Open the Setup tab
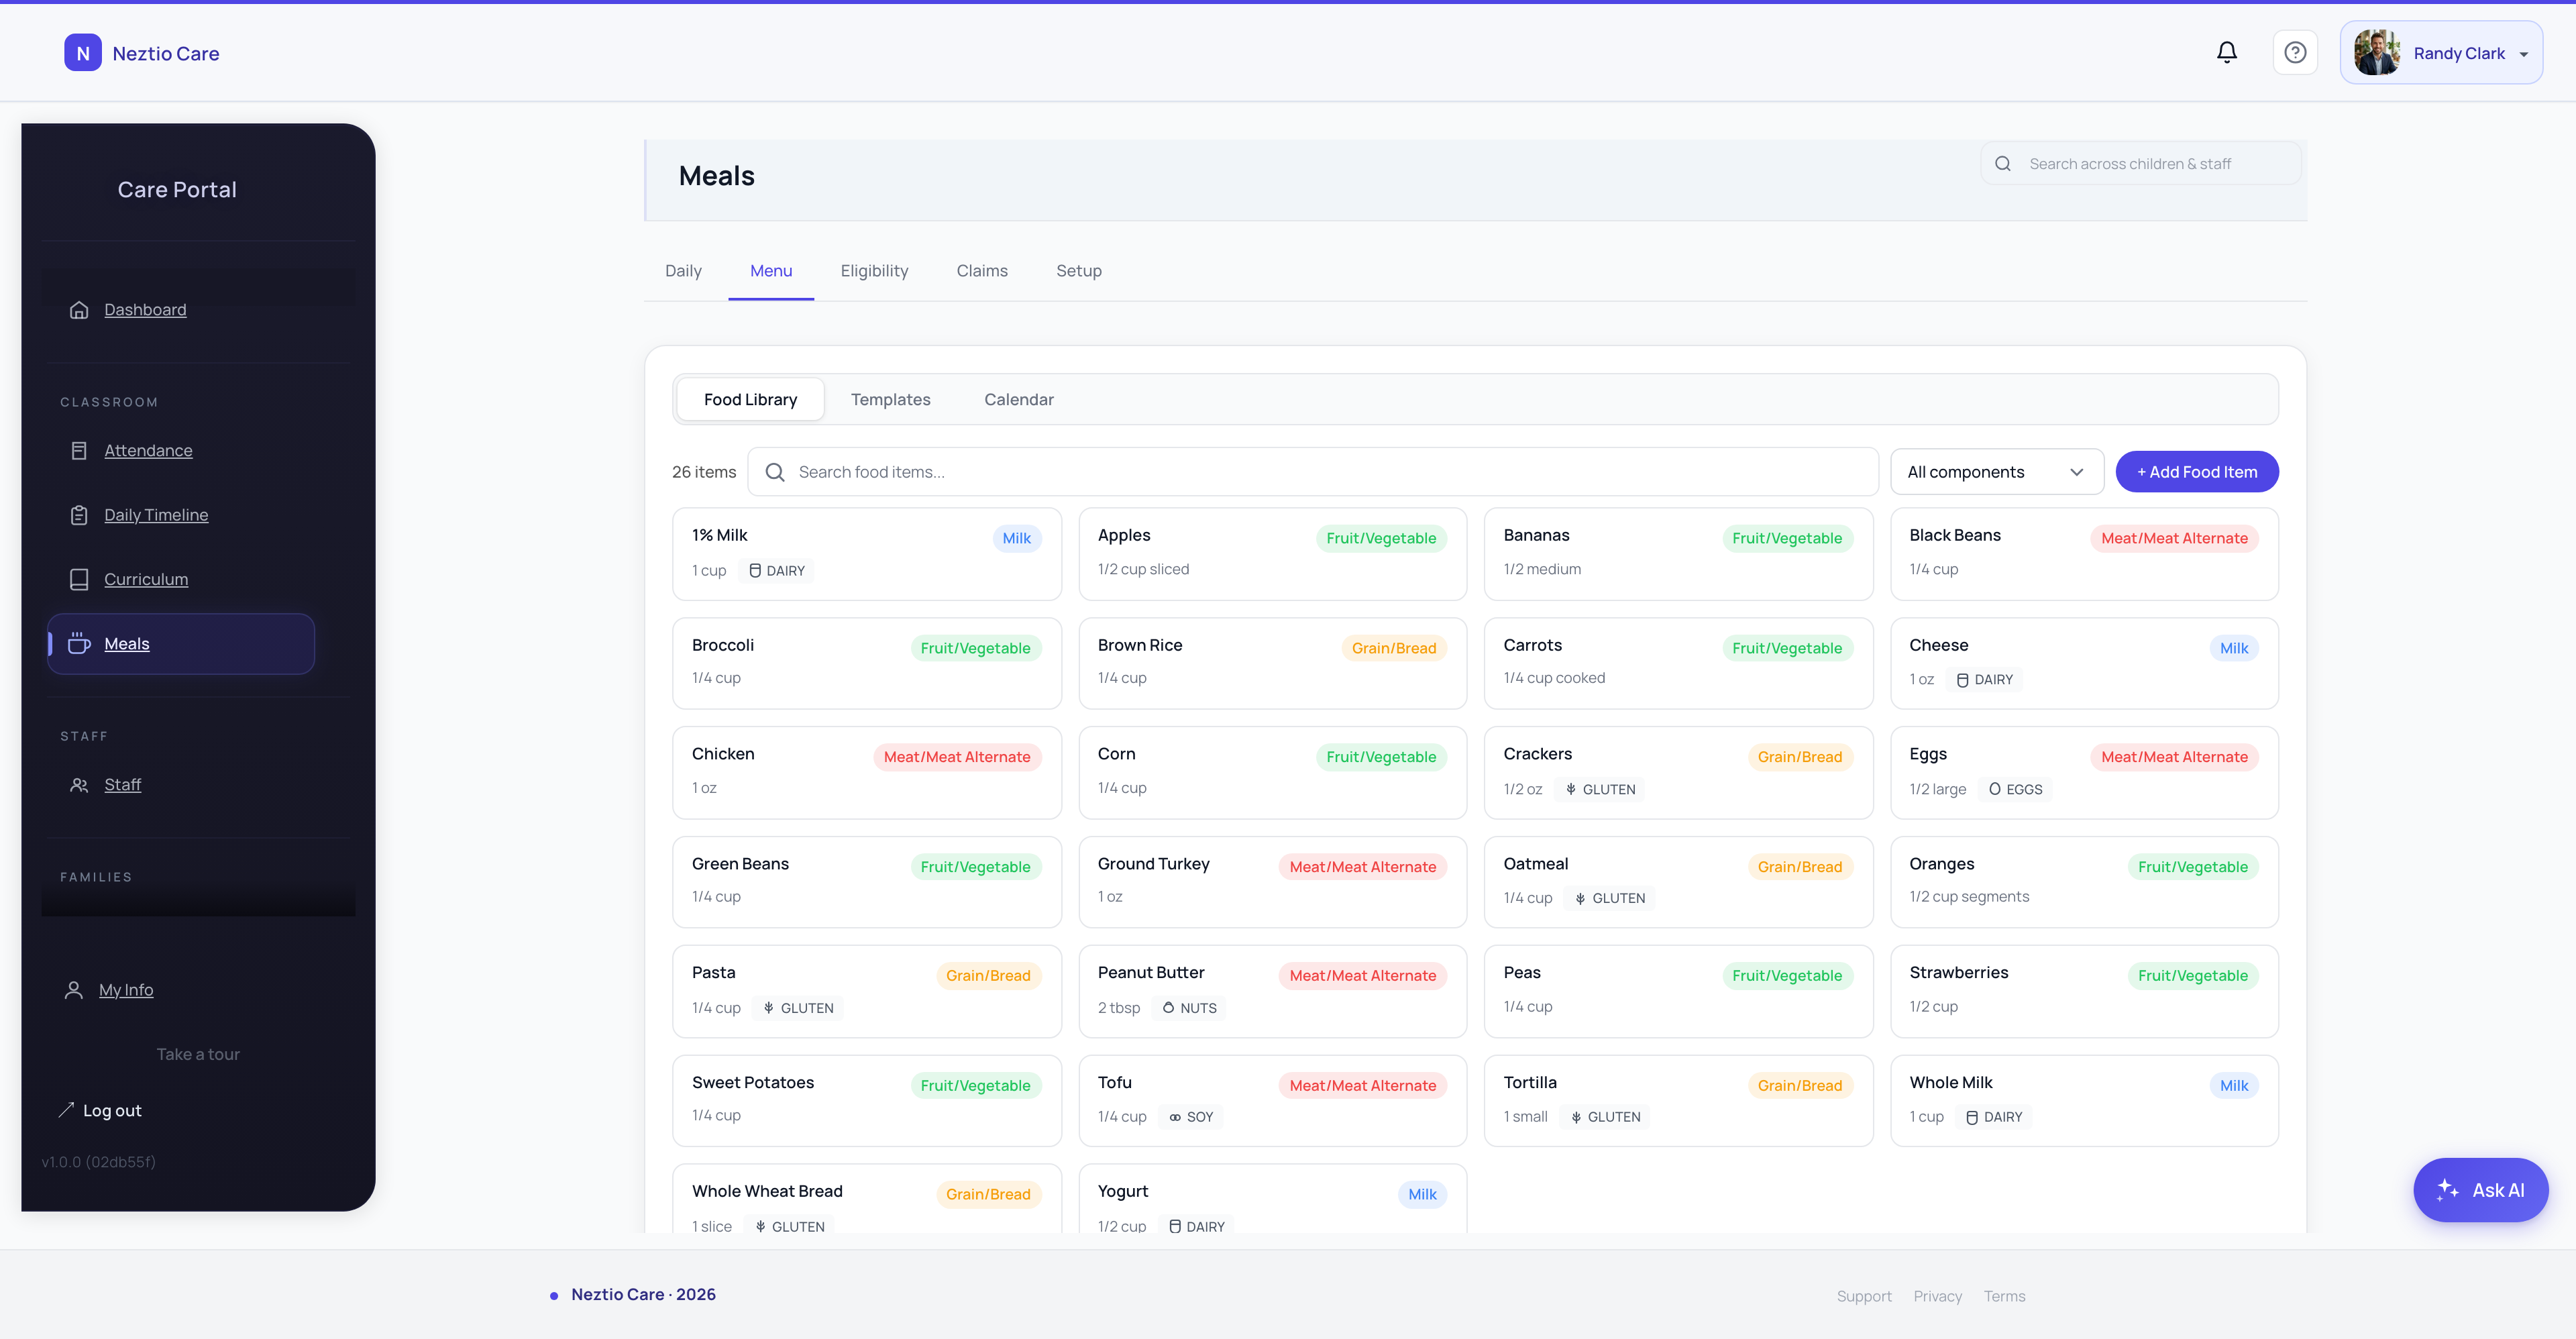This screenshot has width=2576, height=1339. pyautogui.click(x=1079, y=271)
